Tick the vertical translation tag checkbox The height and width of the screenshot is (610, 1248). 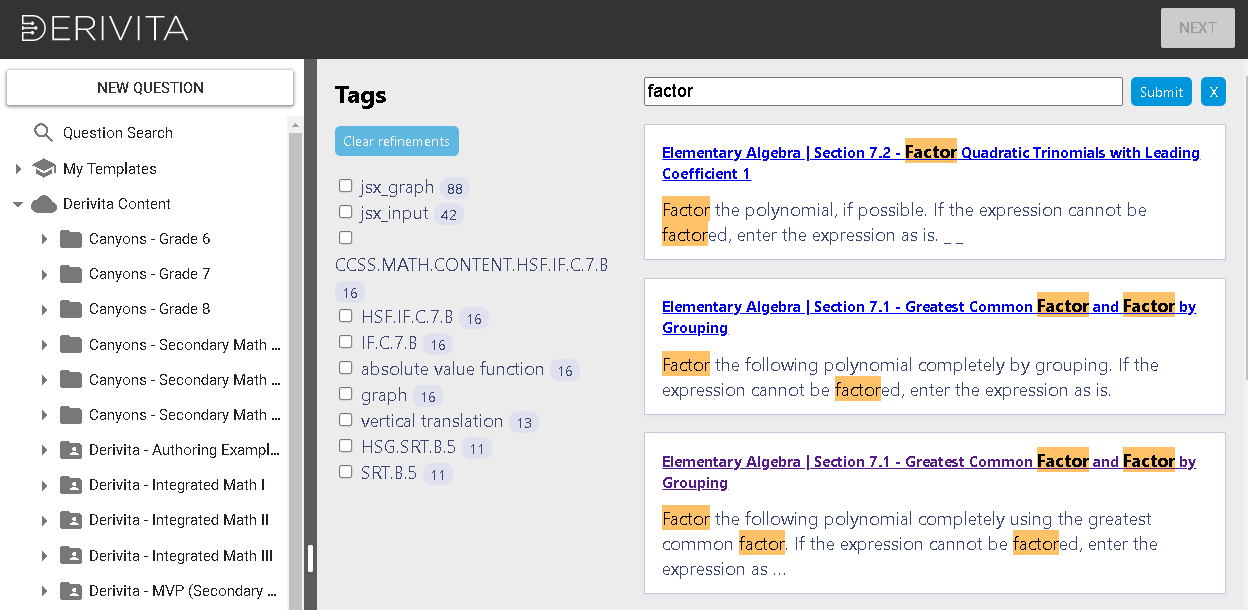(346, 420)
